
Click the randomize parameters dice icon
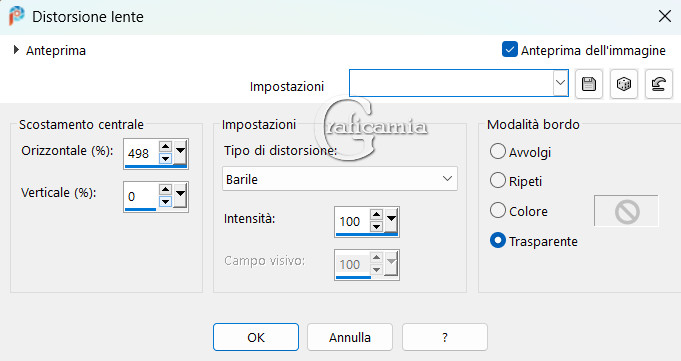pos(624,83)
